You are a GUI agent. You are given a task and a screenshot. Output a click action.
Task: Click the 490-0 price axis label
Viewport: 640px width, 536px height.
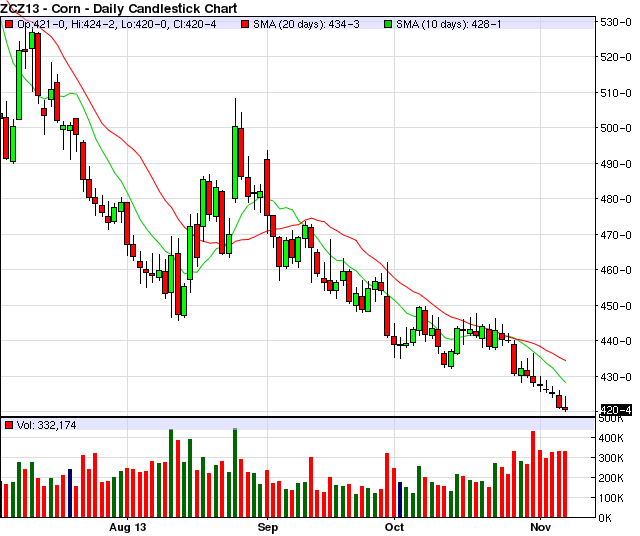point(616,164)
